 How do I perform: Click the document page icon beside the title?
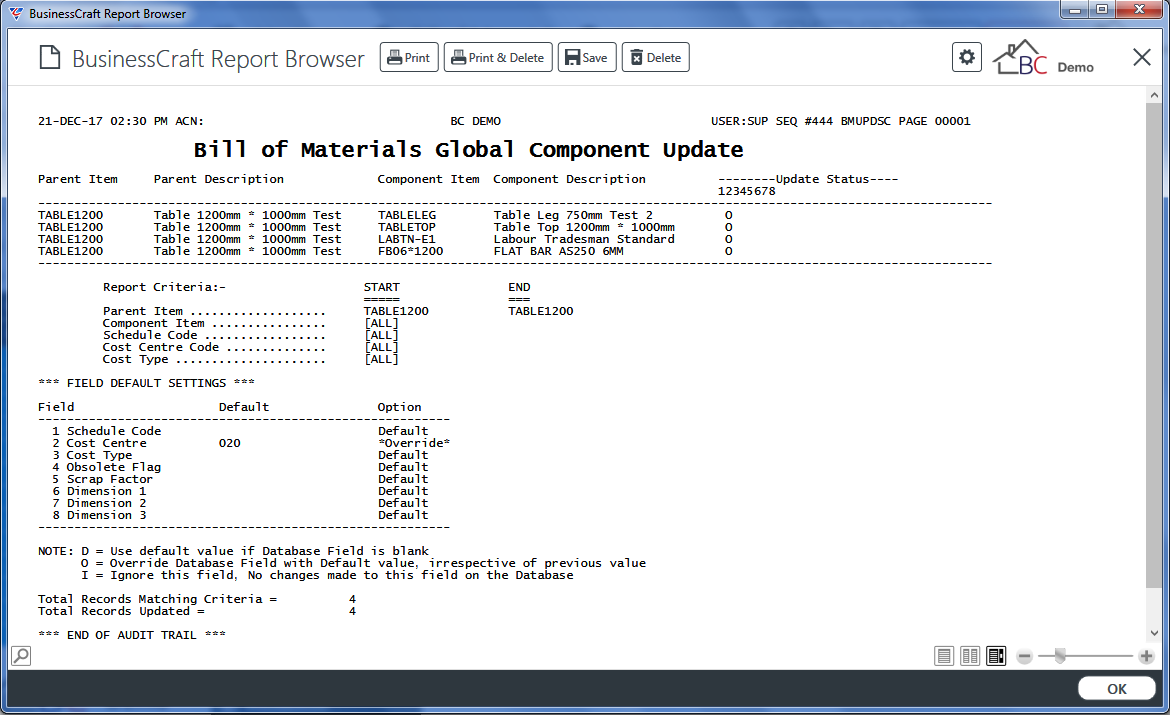pyautogui.click(x=50, y=57)
